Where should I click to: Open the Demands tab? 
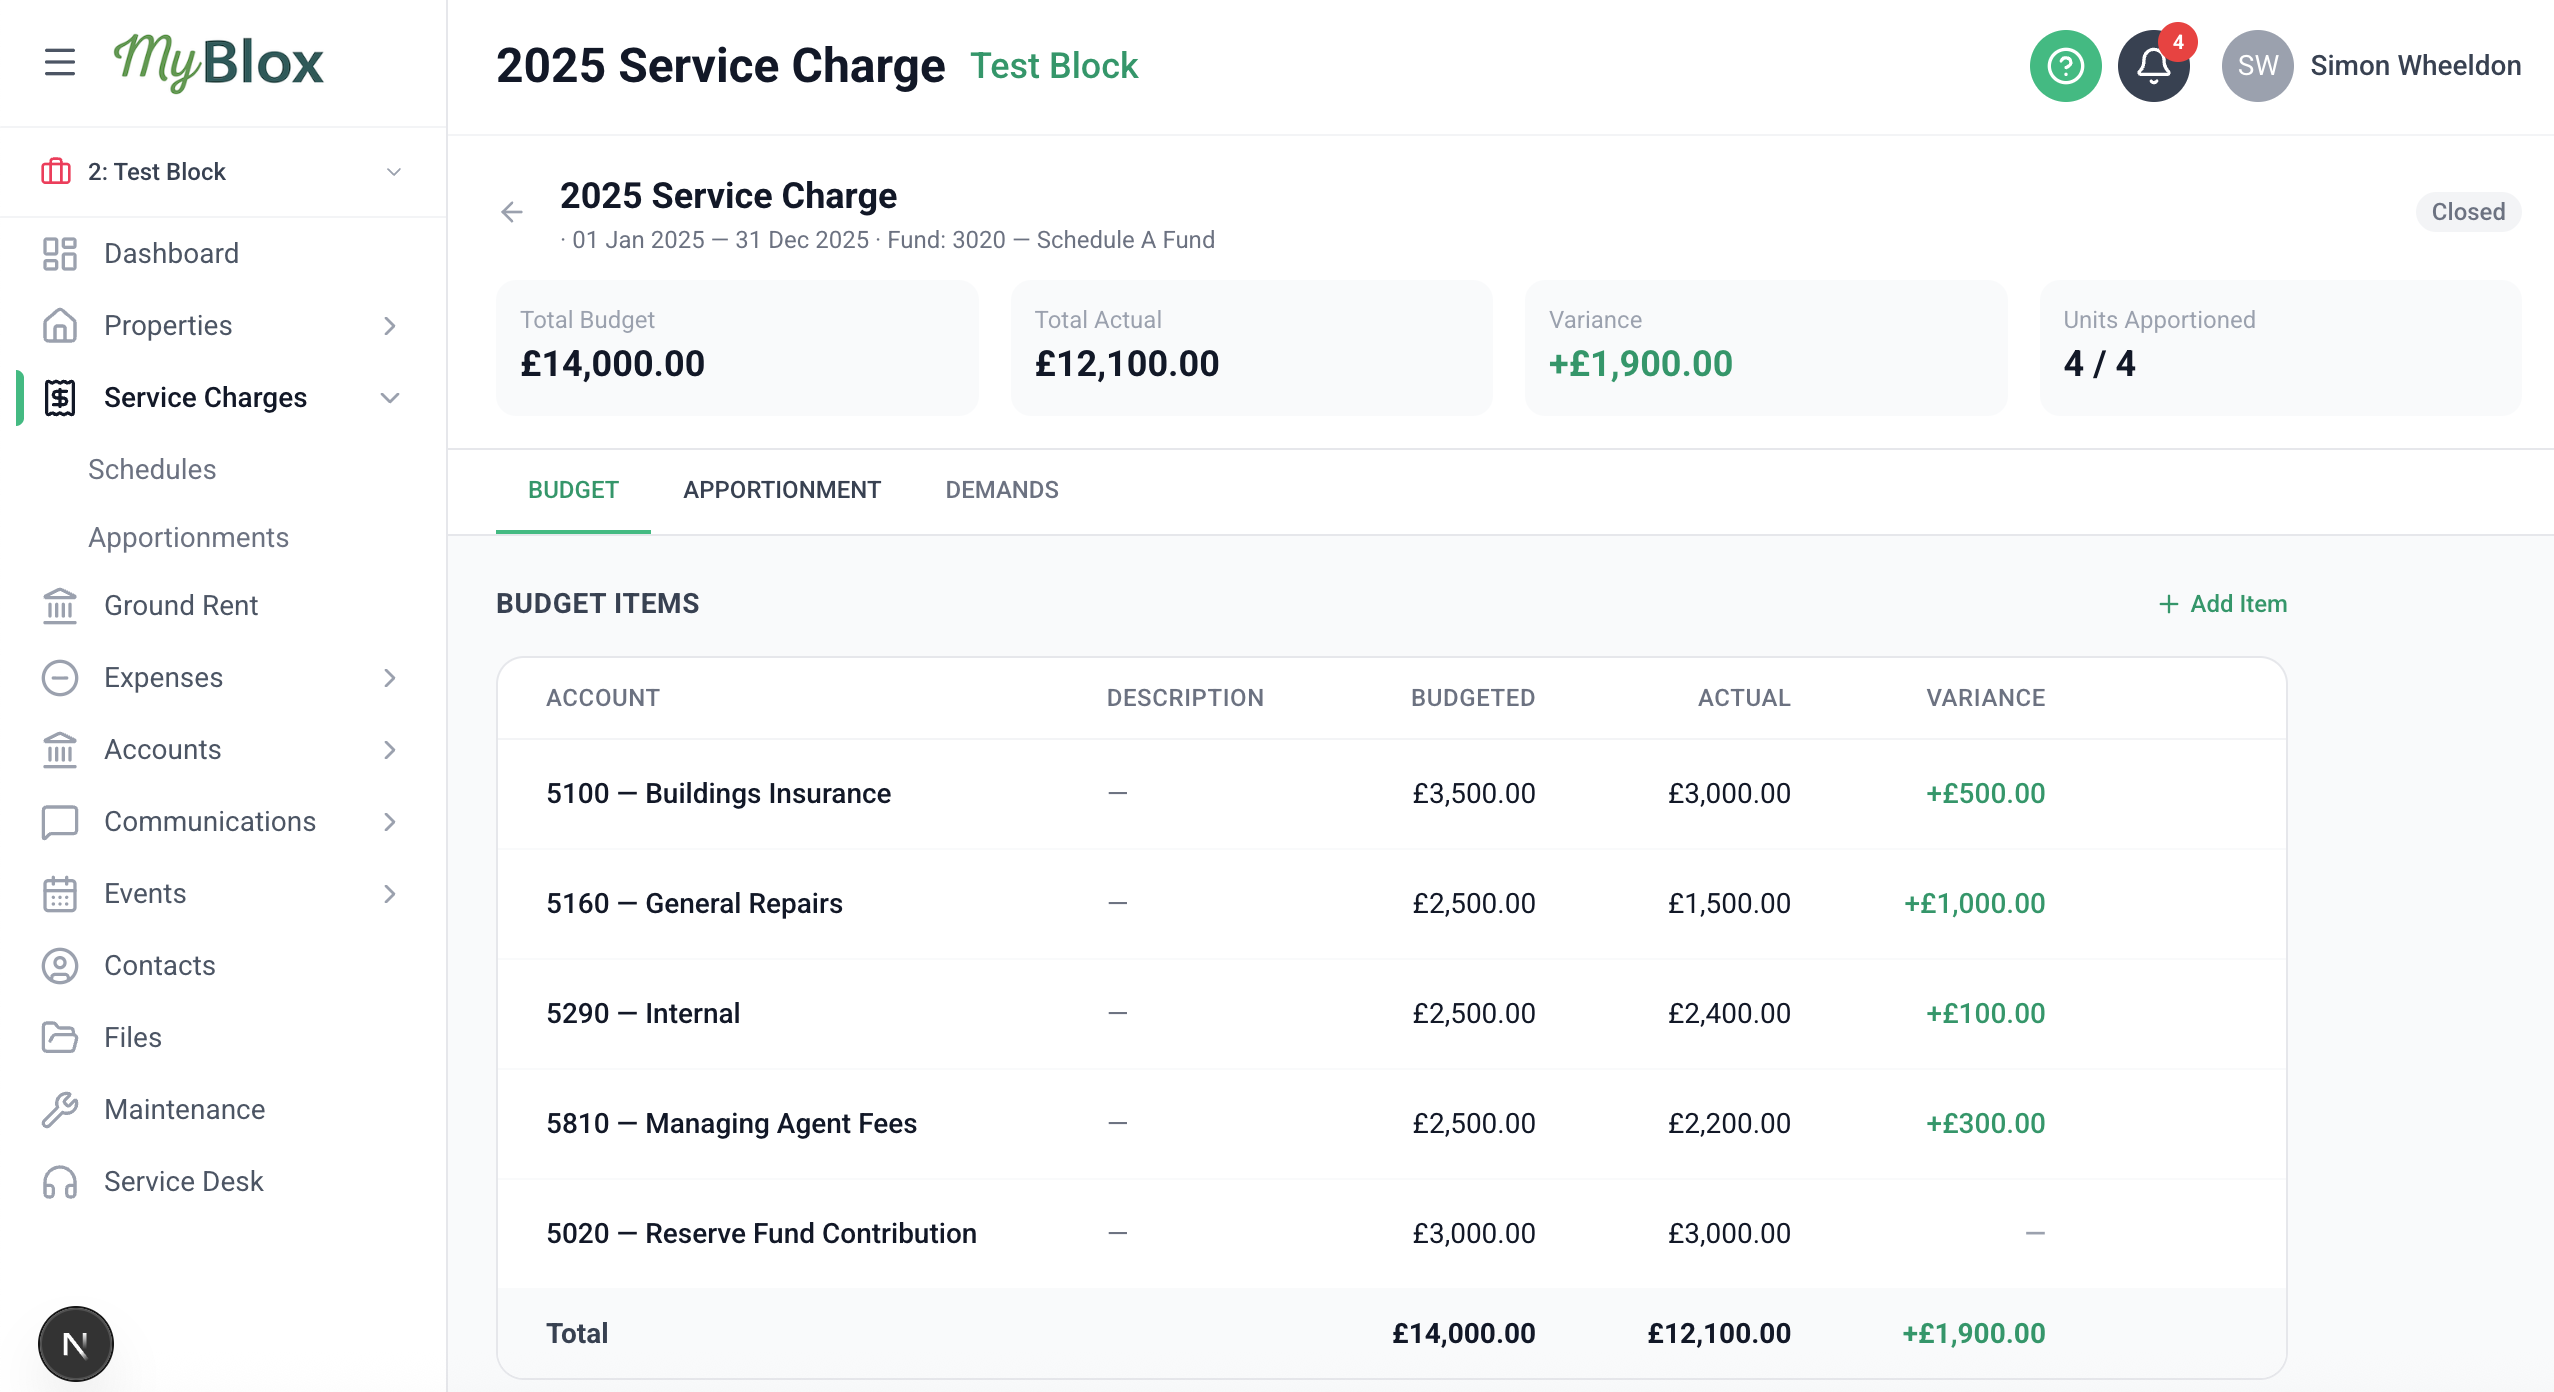pos(1001,490)
